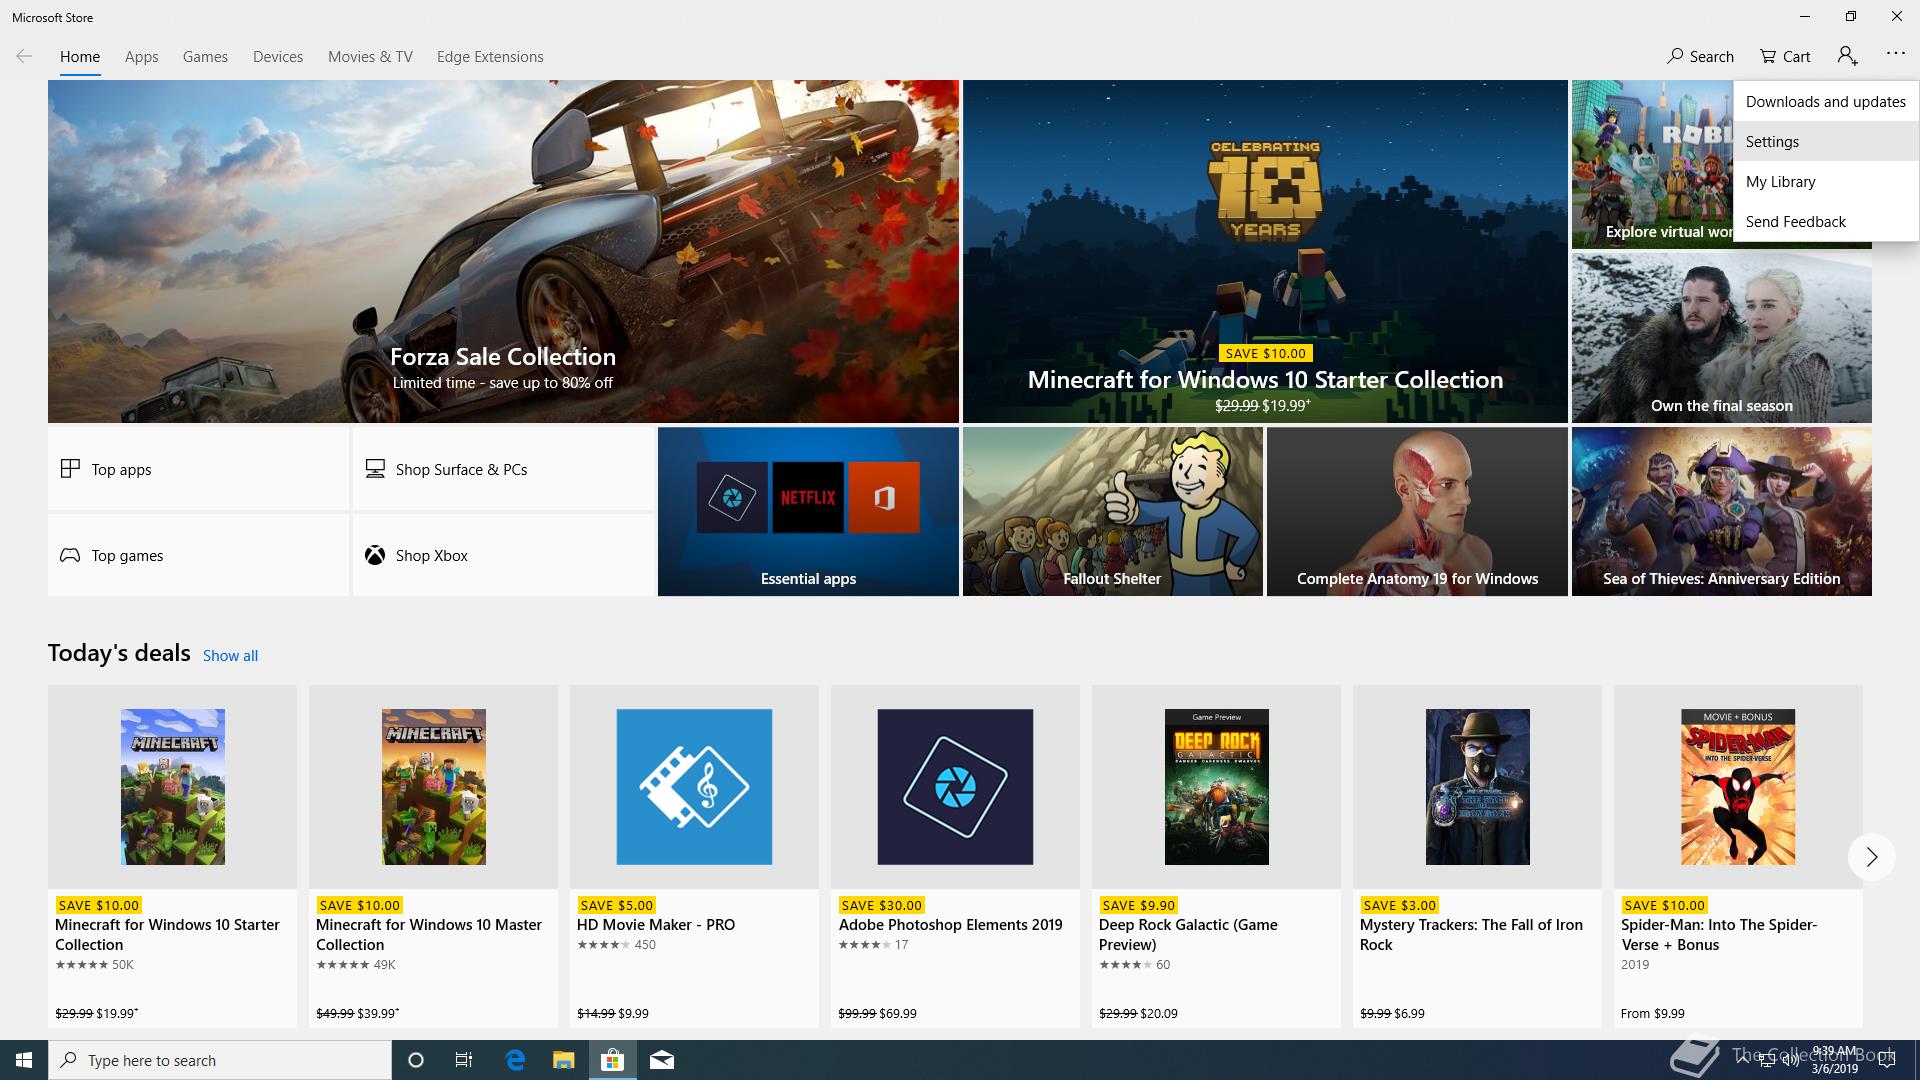Open Forza Sale Collection banner
The image size is (1920, 1080).
(x=503, y=251)
